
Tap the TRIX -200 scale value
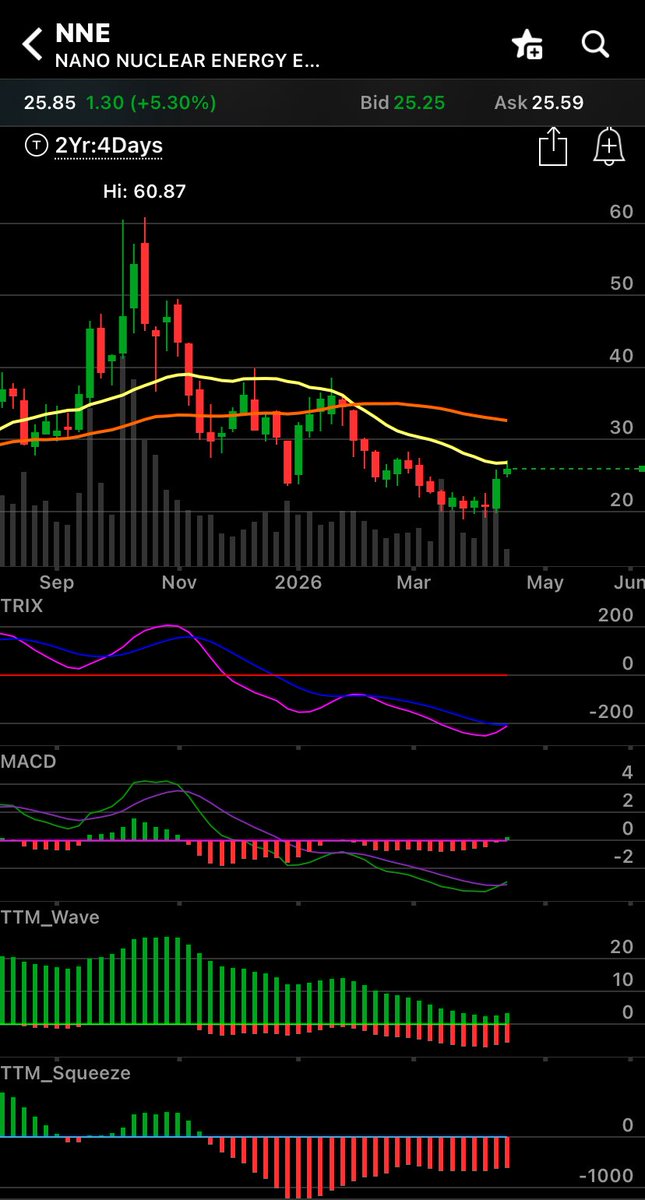pos(610,712)
